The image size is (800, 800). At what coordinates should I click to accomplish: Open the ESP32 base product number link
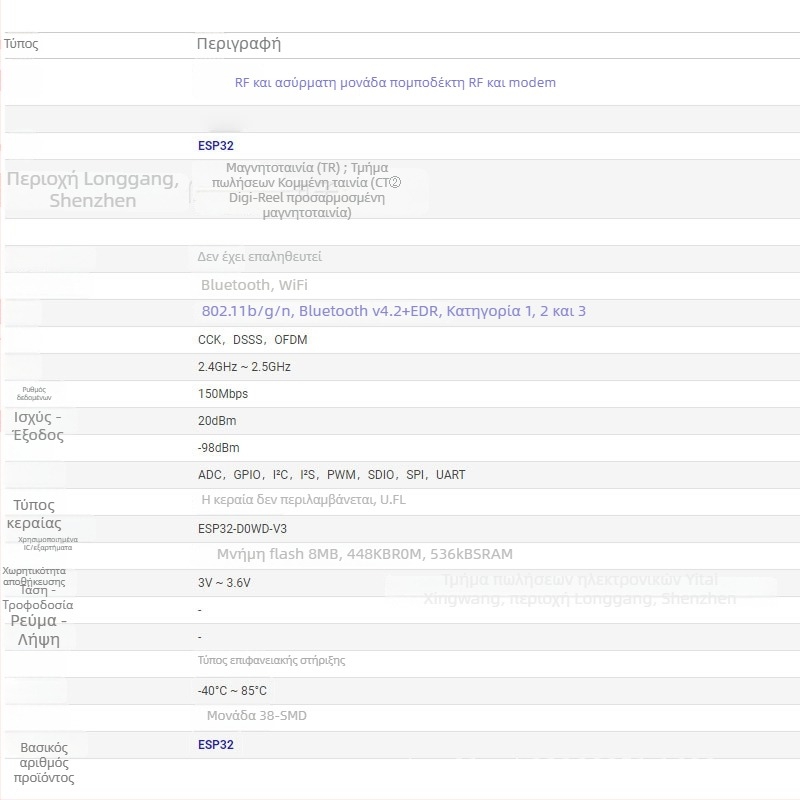coord(216,745)
